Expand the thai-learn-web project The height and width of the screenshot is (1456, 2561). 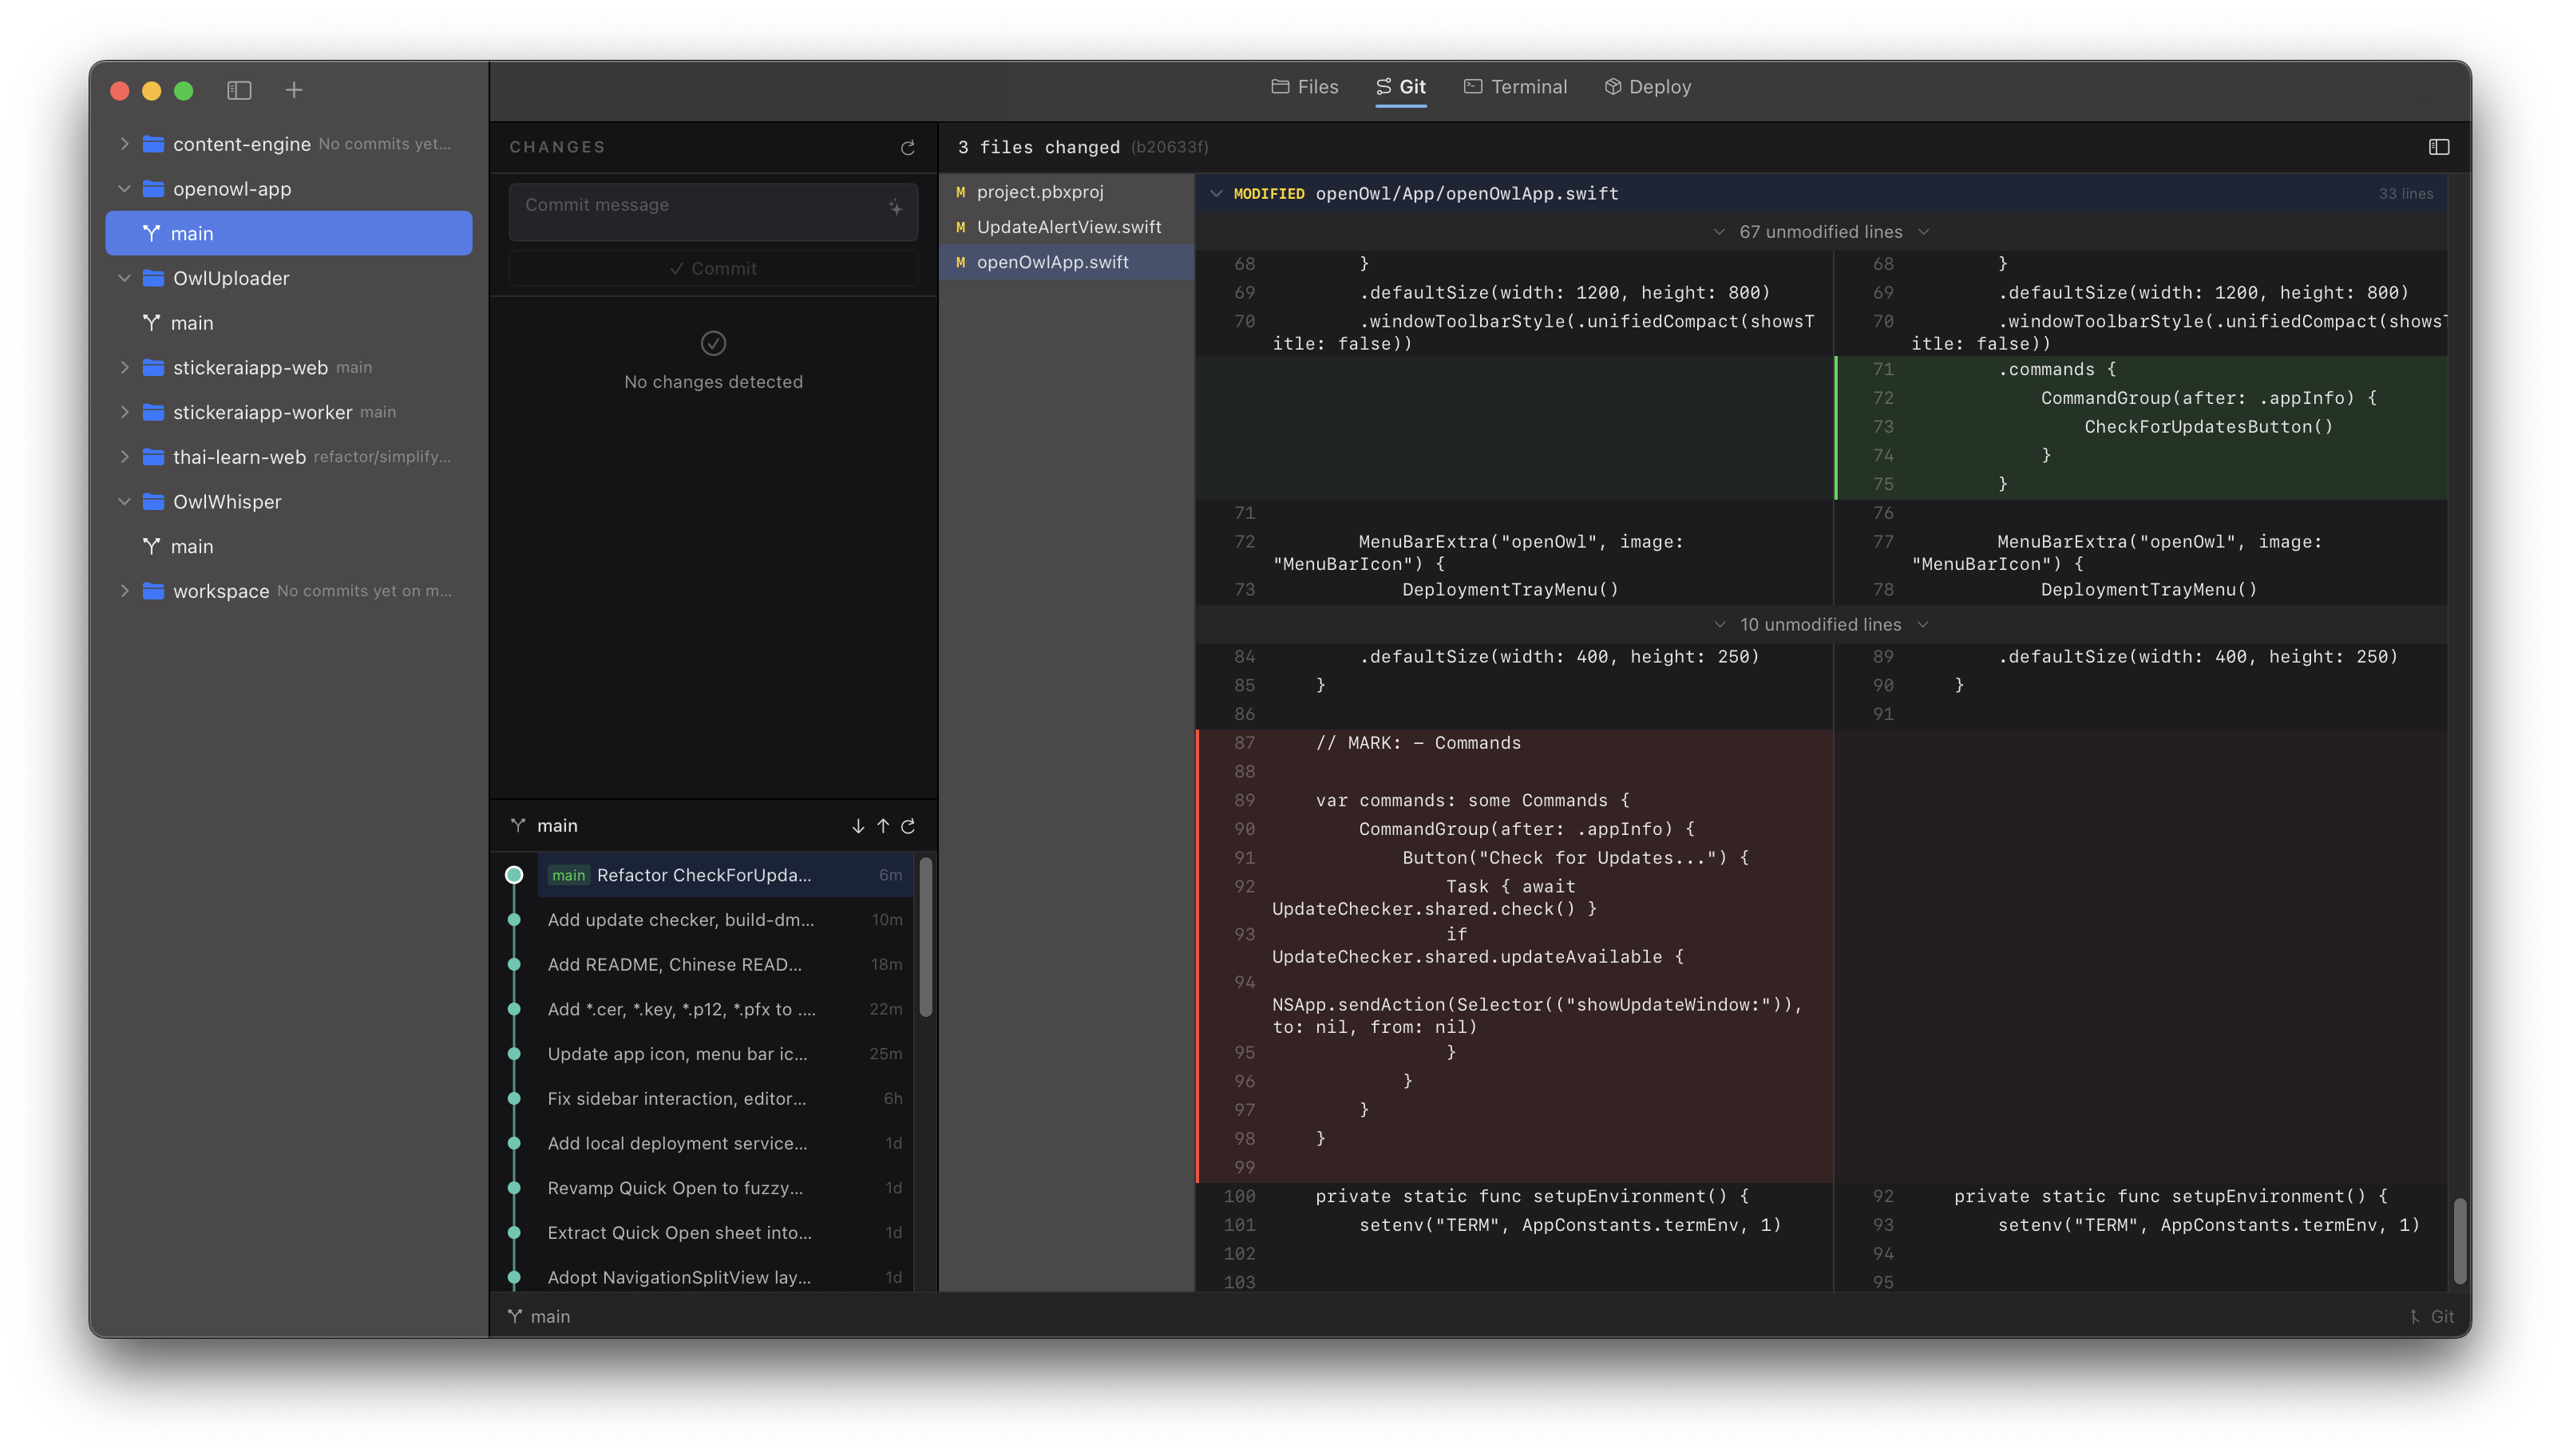(124, 457)
